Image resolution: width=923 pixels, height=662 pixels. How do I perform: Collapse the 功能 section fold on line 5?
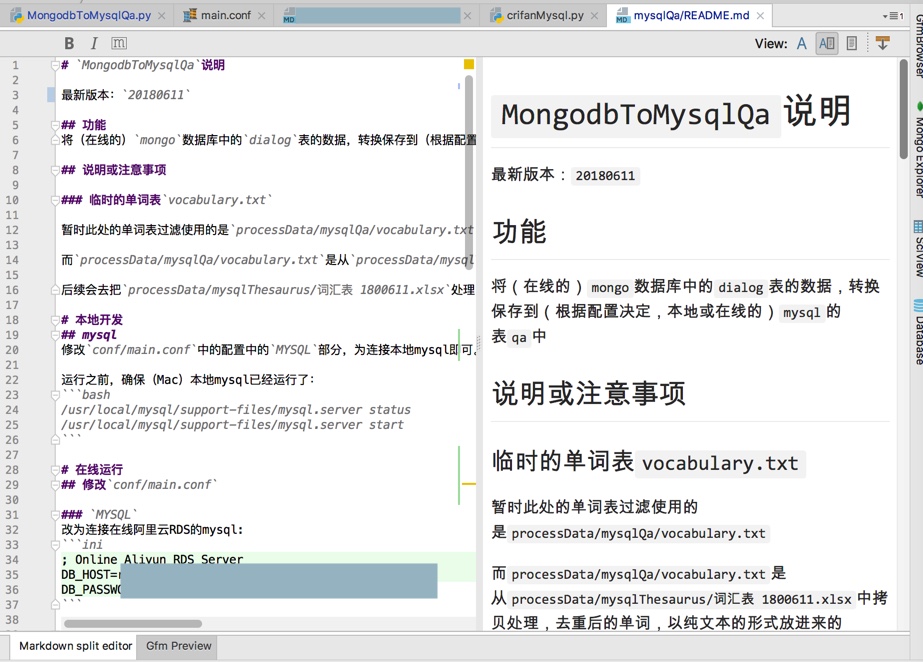(x=55, y=125)
